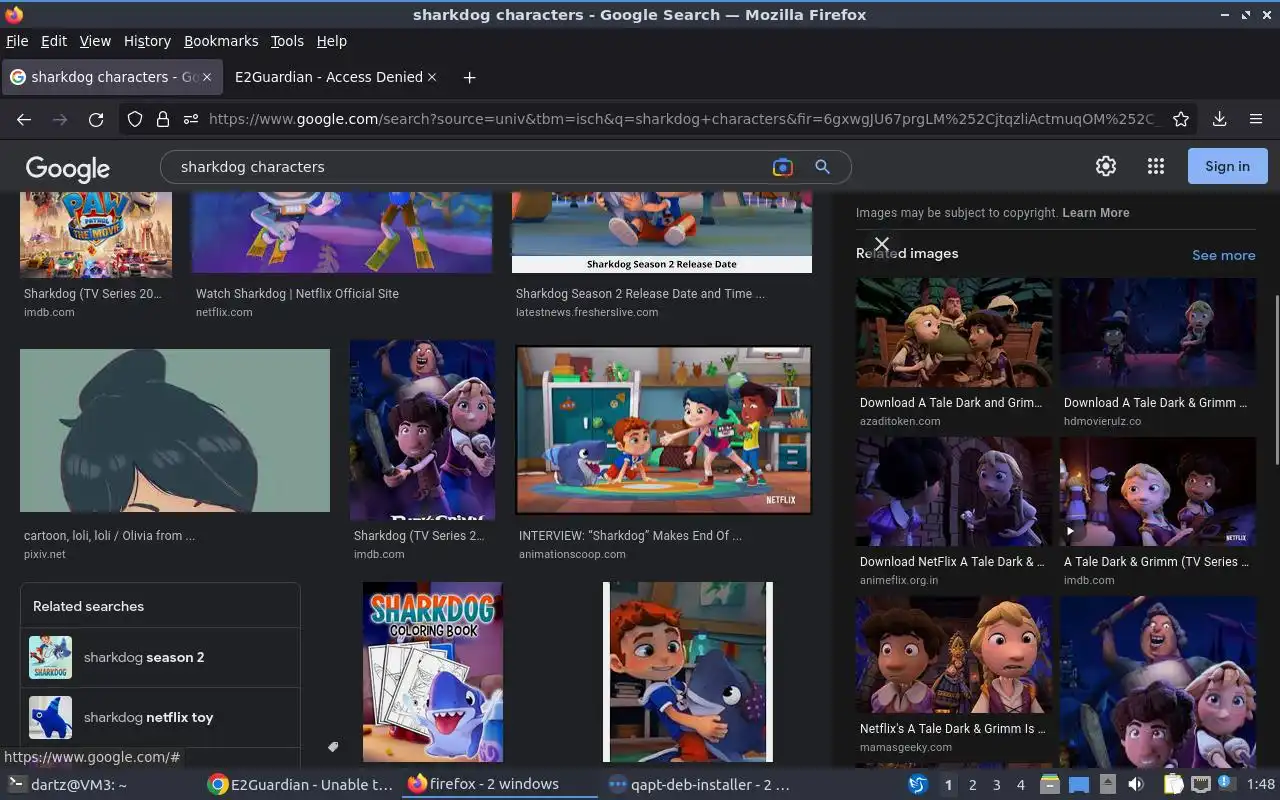The width and height of the screenshot is (1280, 800).
Task: Search by image using the Google Lens icon
Action: (783, 167)
